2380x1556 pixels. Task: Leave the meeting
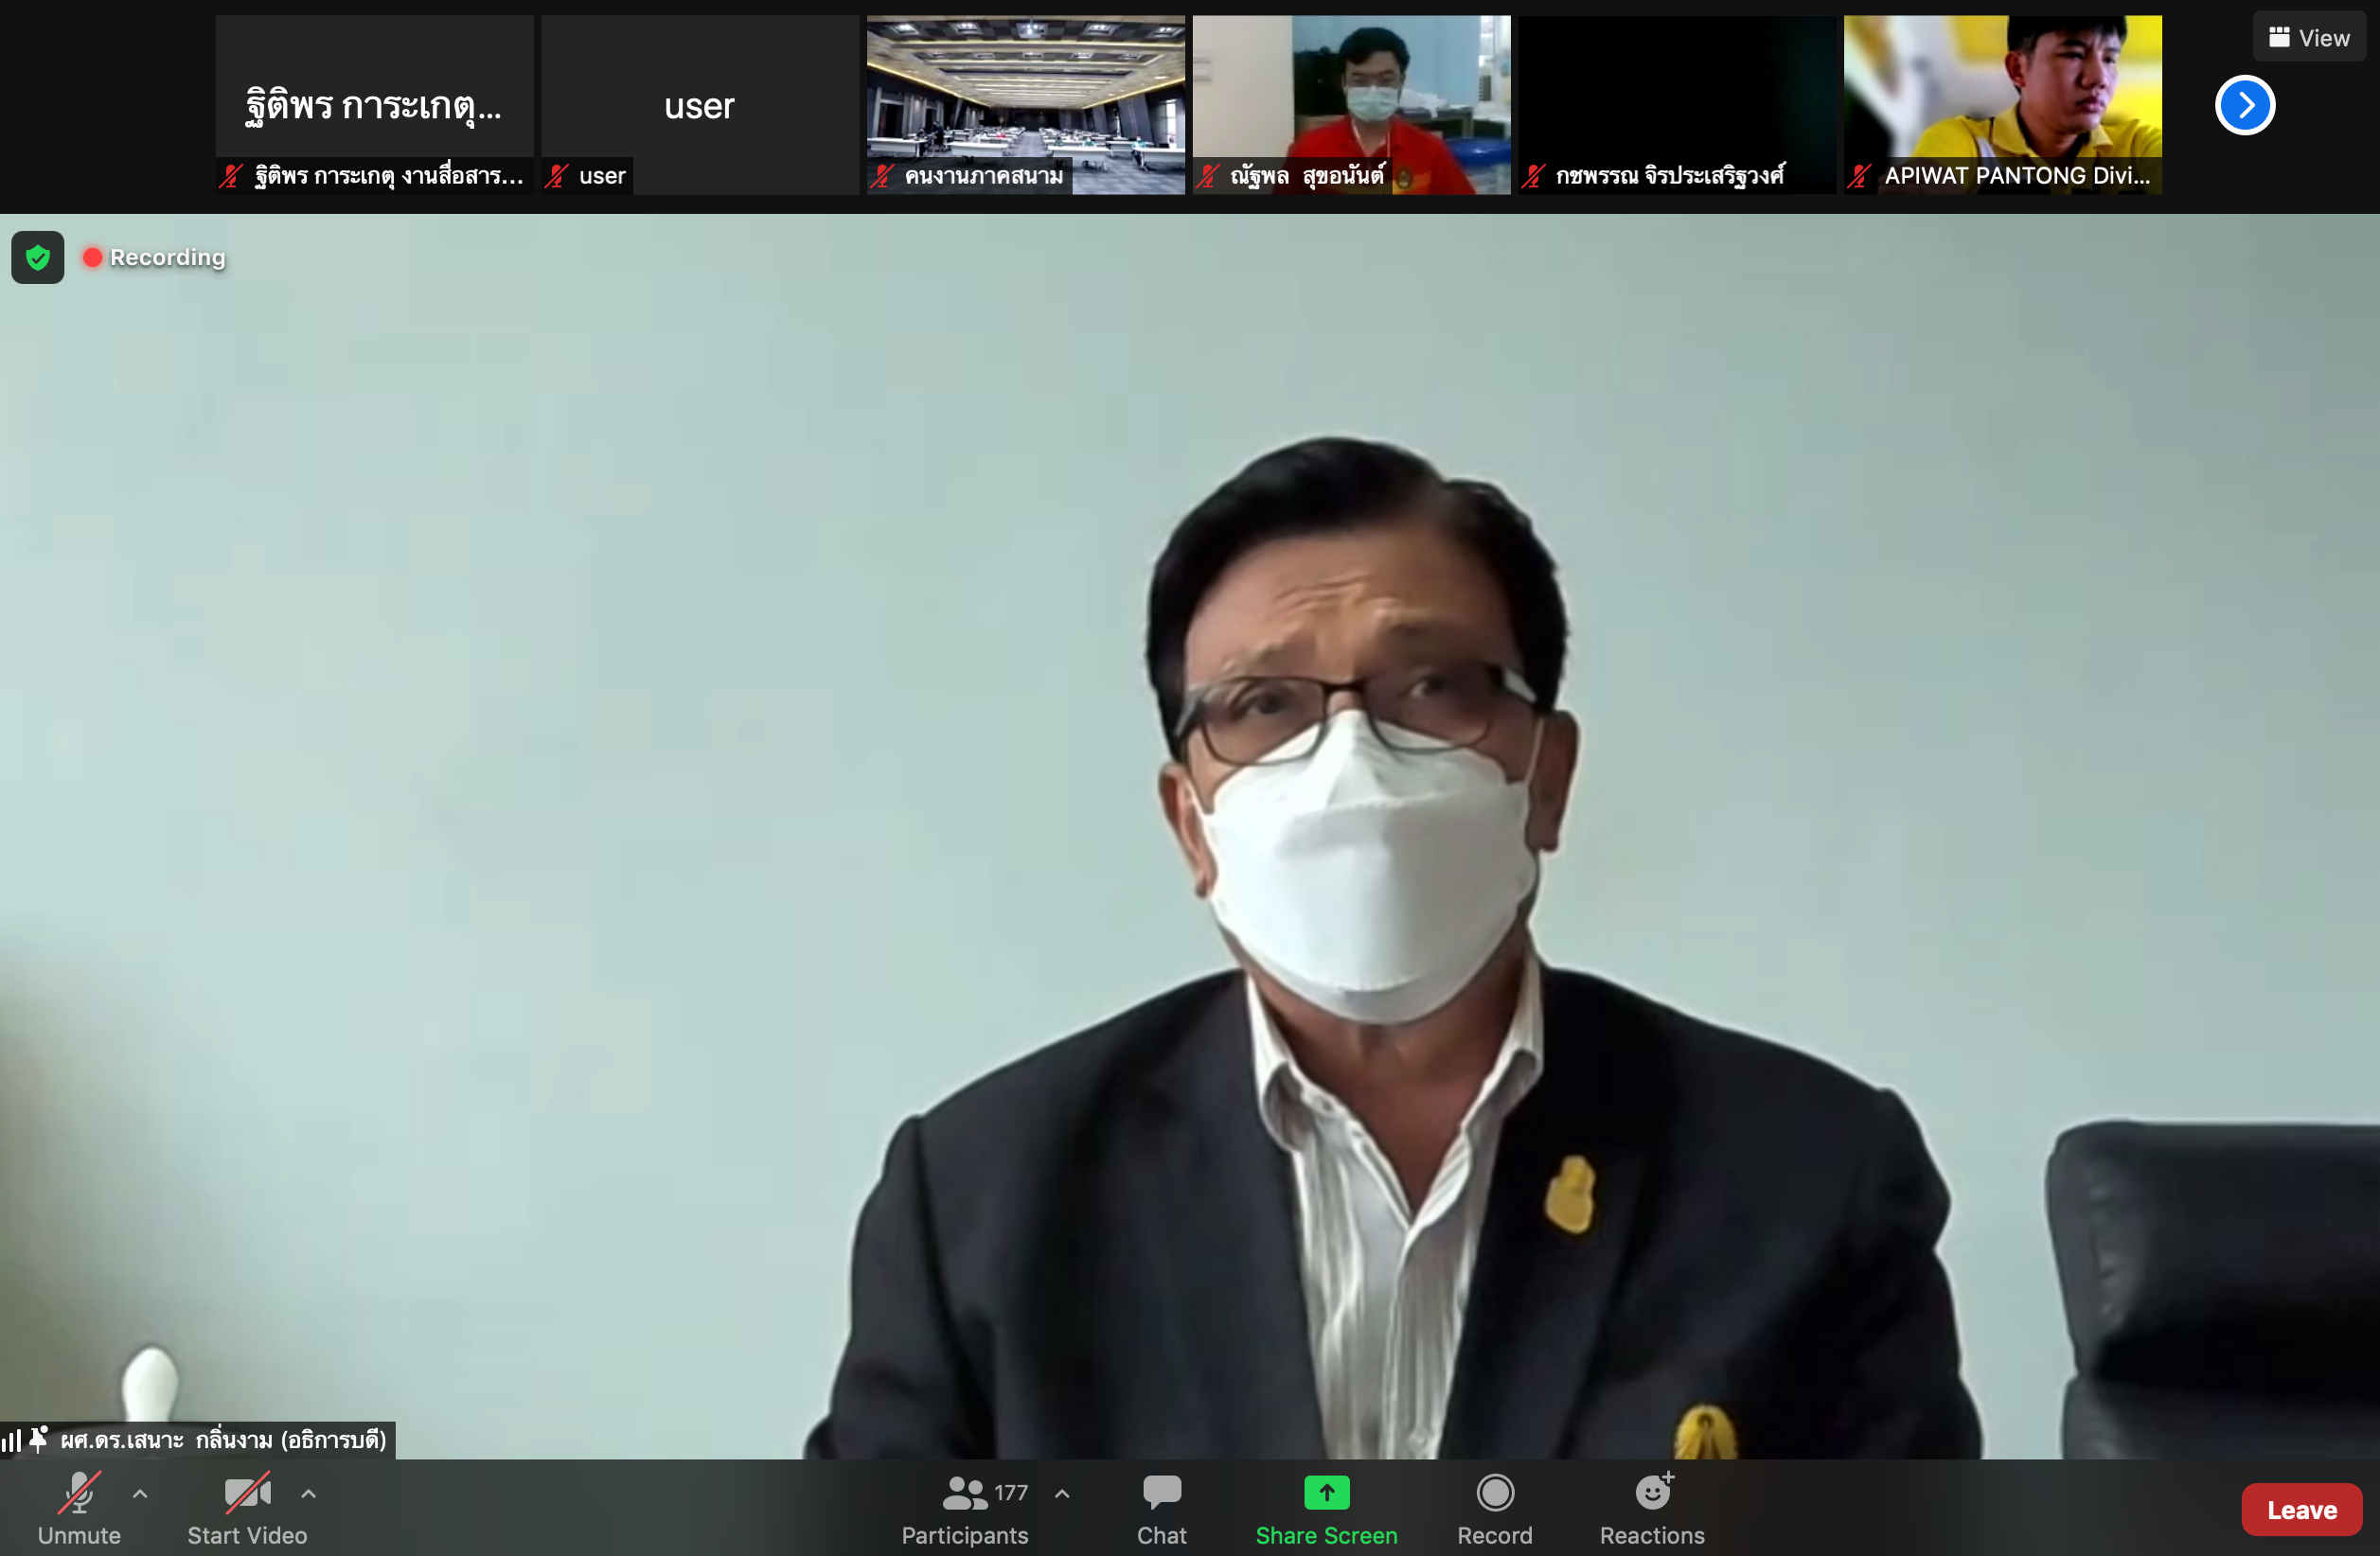2301,1509
